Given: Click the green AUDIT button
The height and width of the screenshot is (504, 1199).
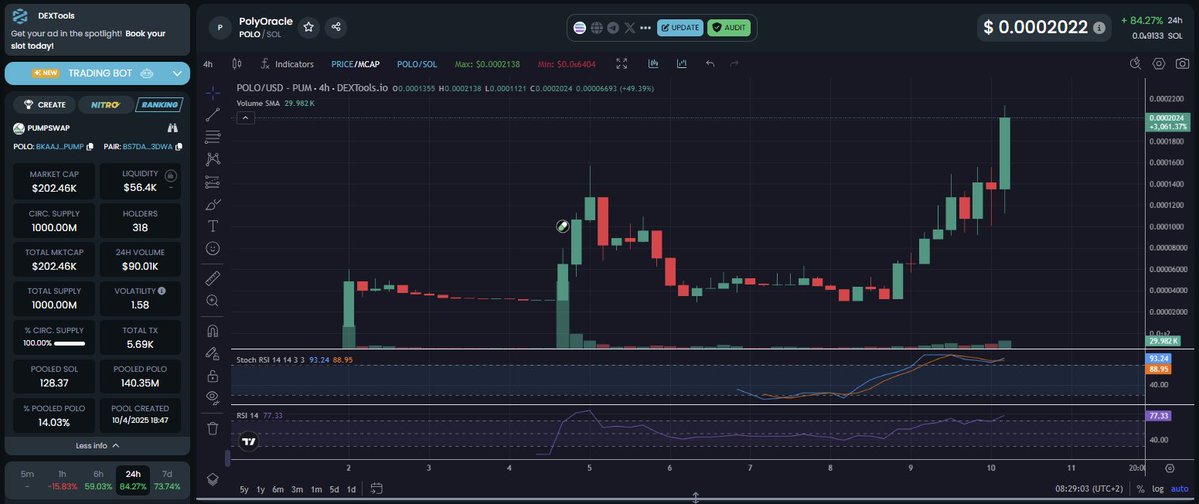Looking at the screenshot, I should (729, 27).
